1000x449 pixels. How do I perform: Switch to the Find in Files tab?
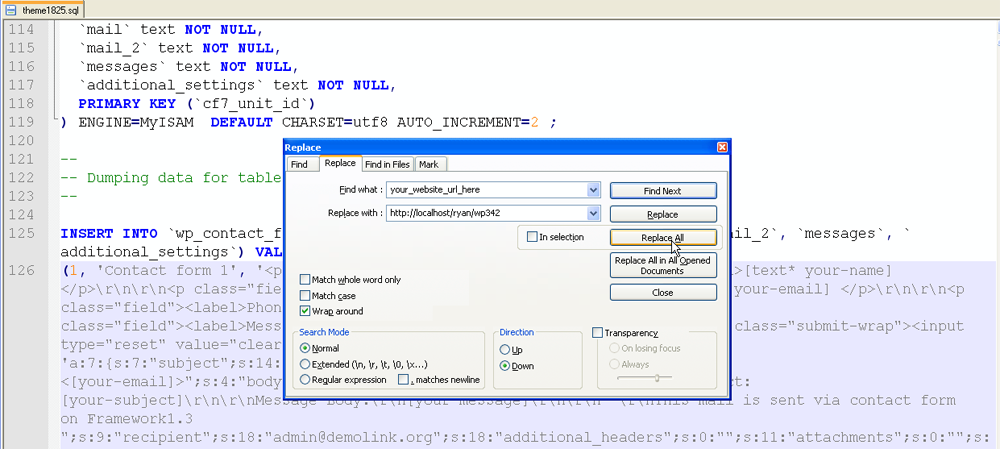[x=386, y=164]
